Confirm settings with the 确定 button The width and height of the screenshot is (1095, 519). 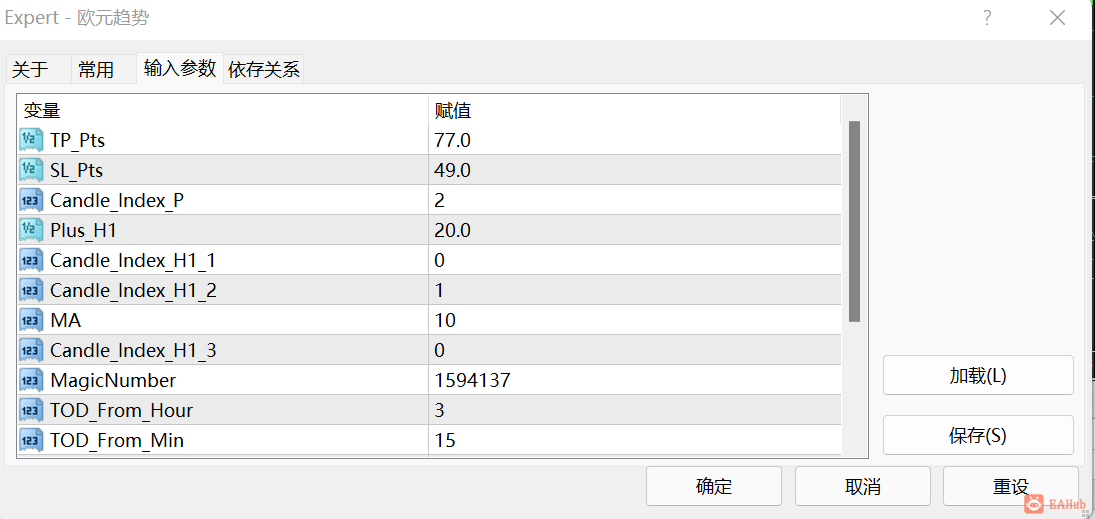pyautogui.click(x=714, y=486)
